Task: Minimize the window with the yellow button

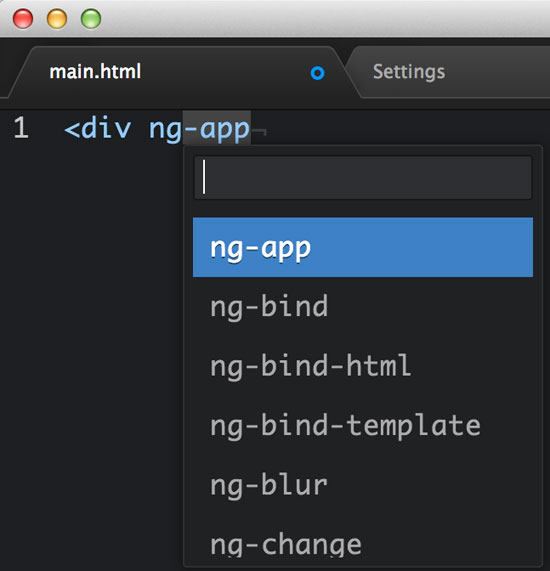Action: [x=57, y=19]
